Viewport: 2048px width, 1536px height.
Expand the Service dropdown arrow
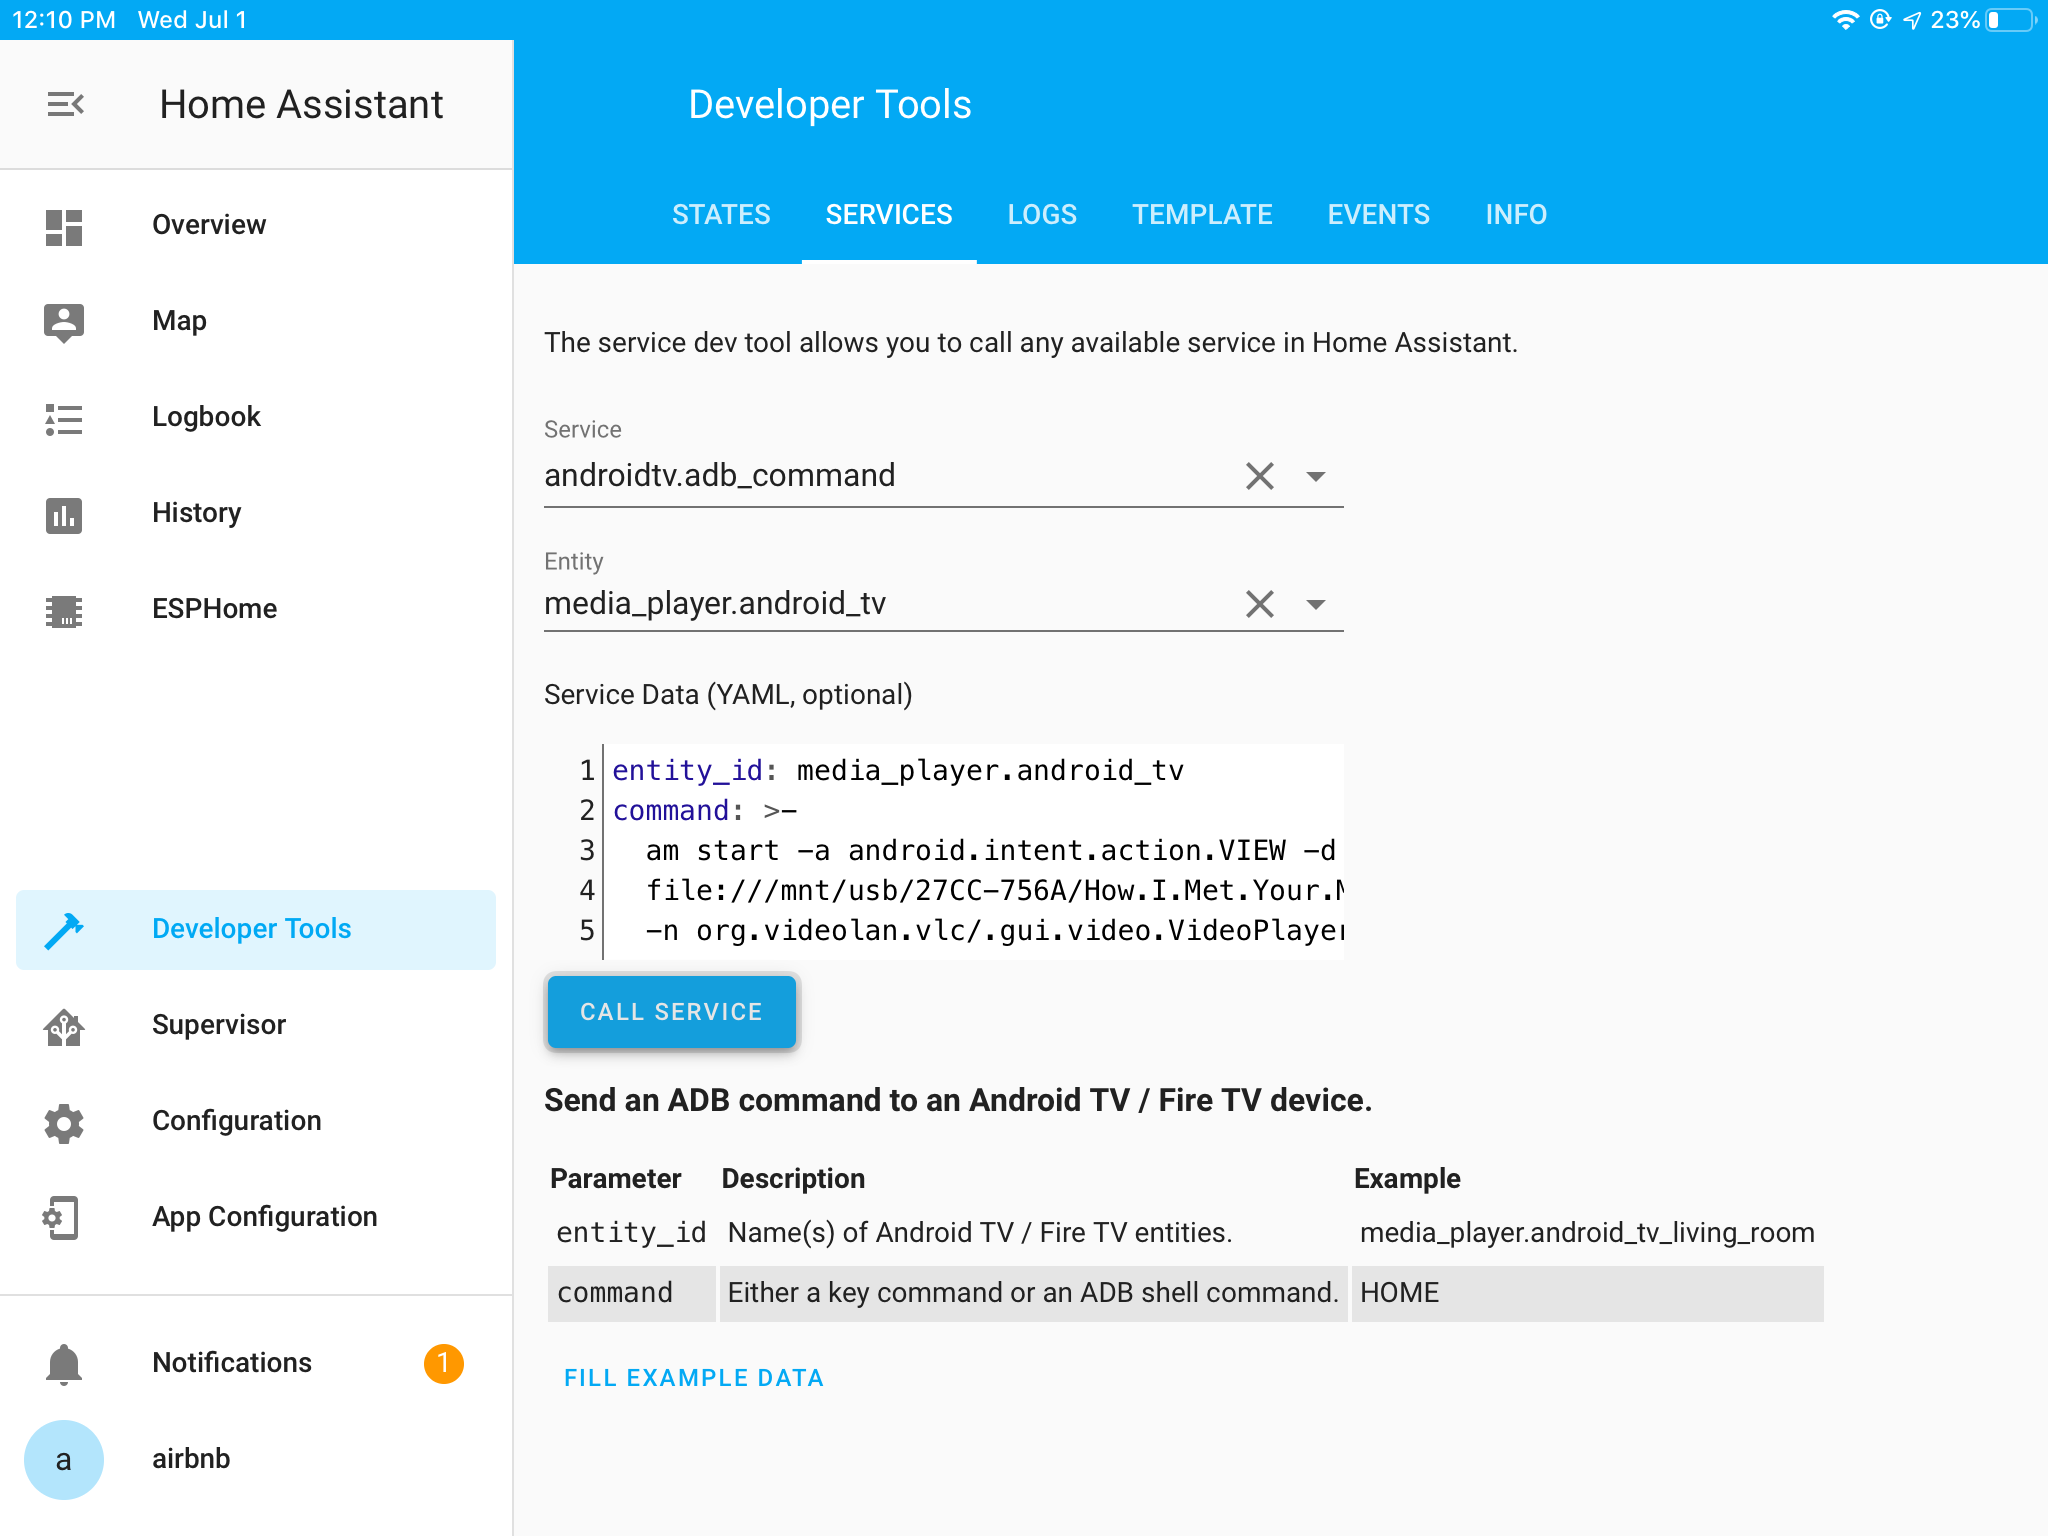point(1316,476)
